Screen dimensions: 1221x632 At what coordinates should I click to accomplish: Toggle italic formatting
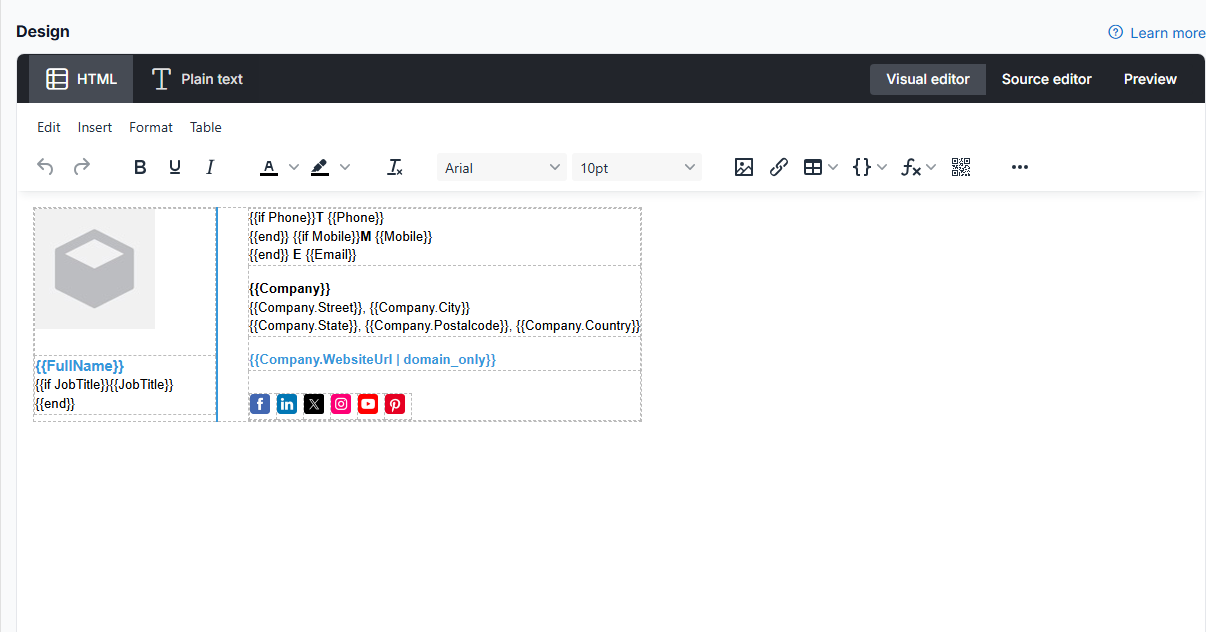[210, 167]
